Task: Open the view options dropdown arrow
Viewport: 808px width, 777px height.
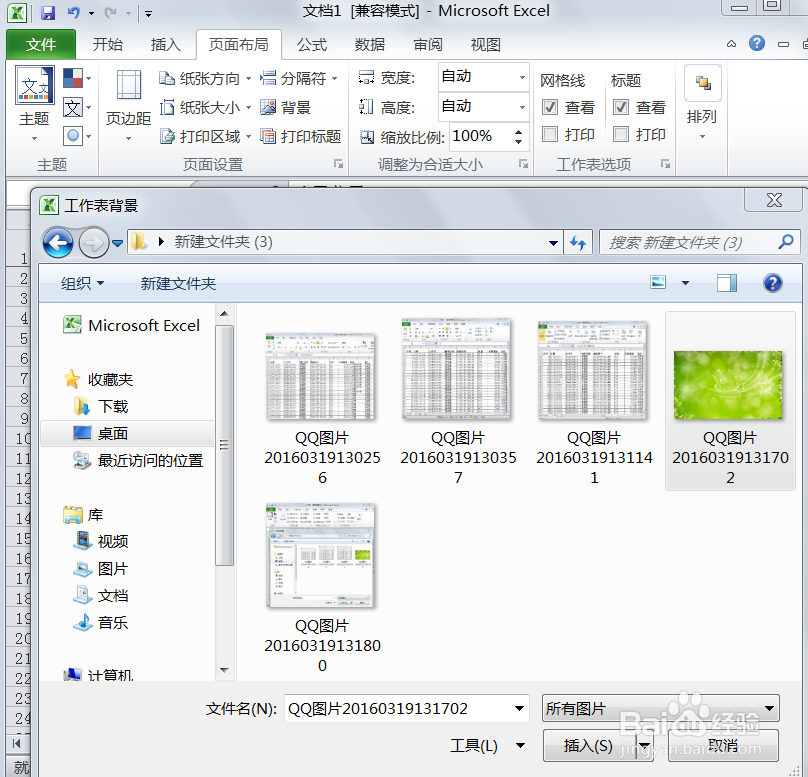Action: [x=685, y=282]
